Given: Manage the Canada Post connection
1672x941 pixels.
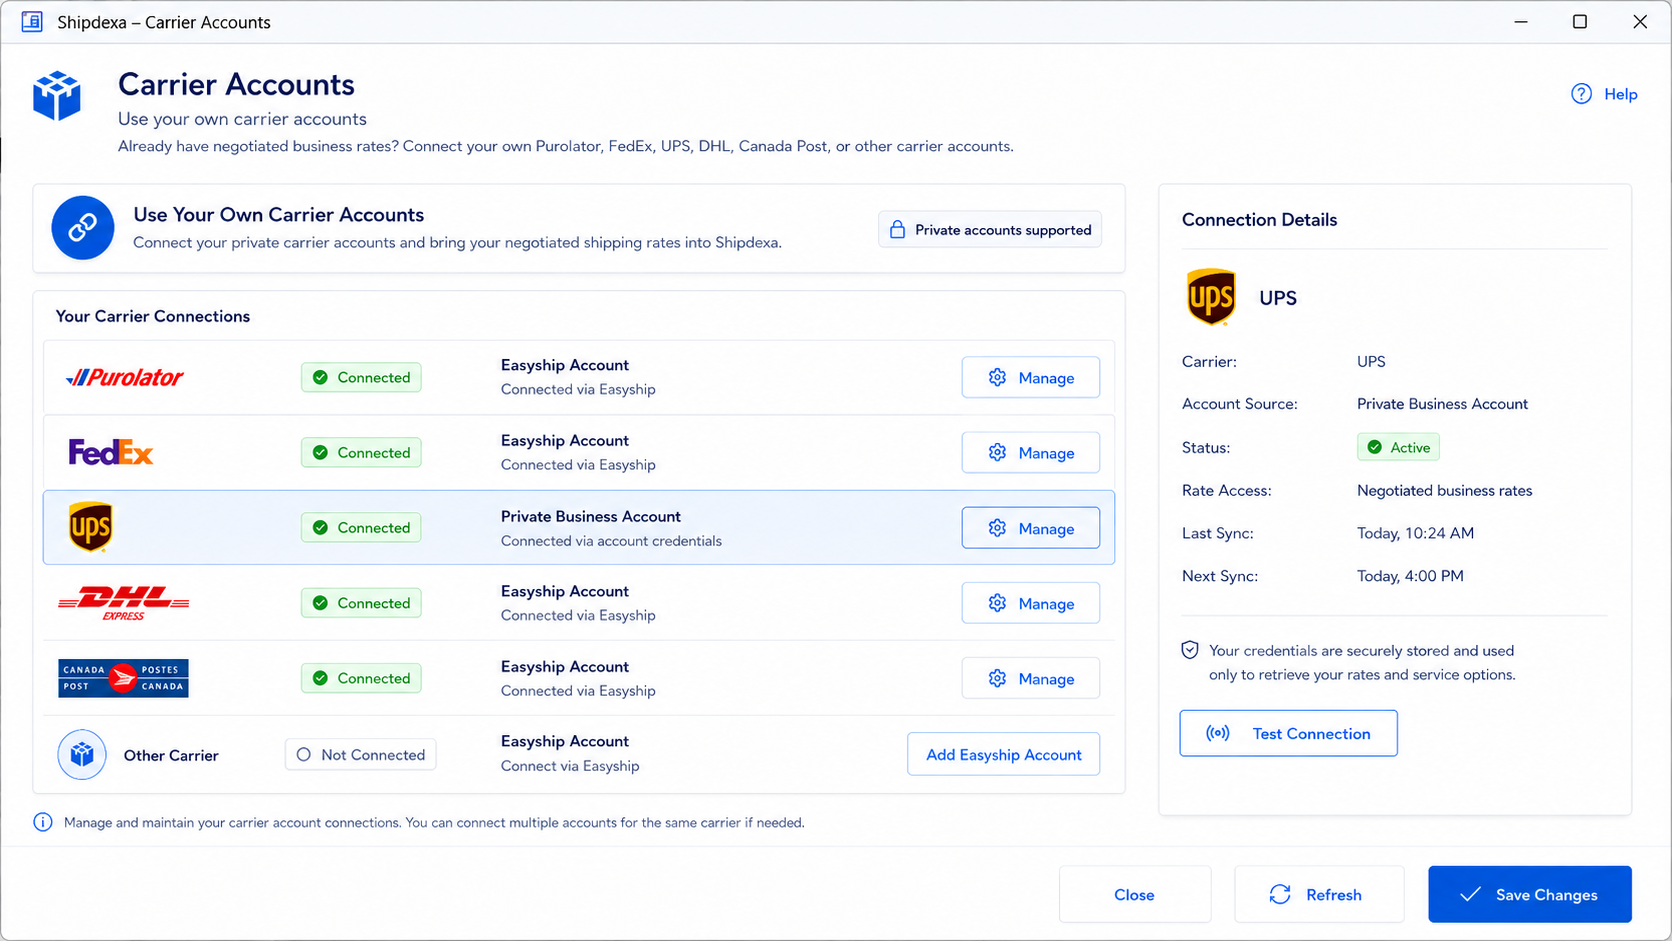Looking at the screenshot, I should tap(1031, 678).
